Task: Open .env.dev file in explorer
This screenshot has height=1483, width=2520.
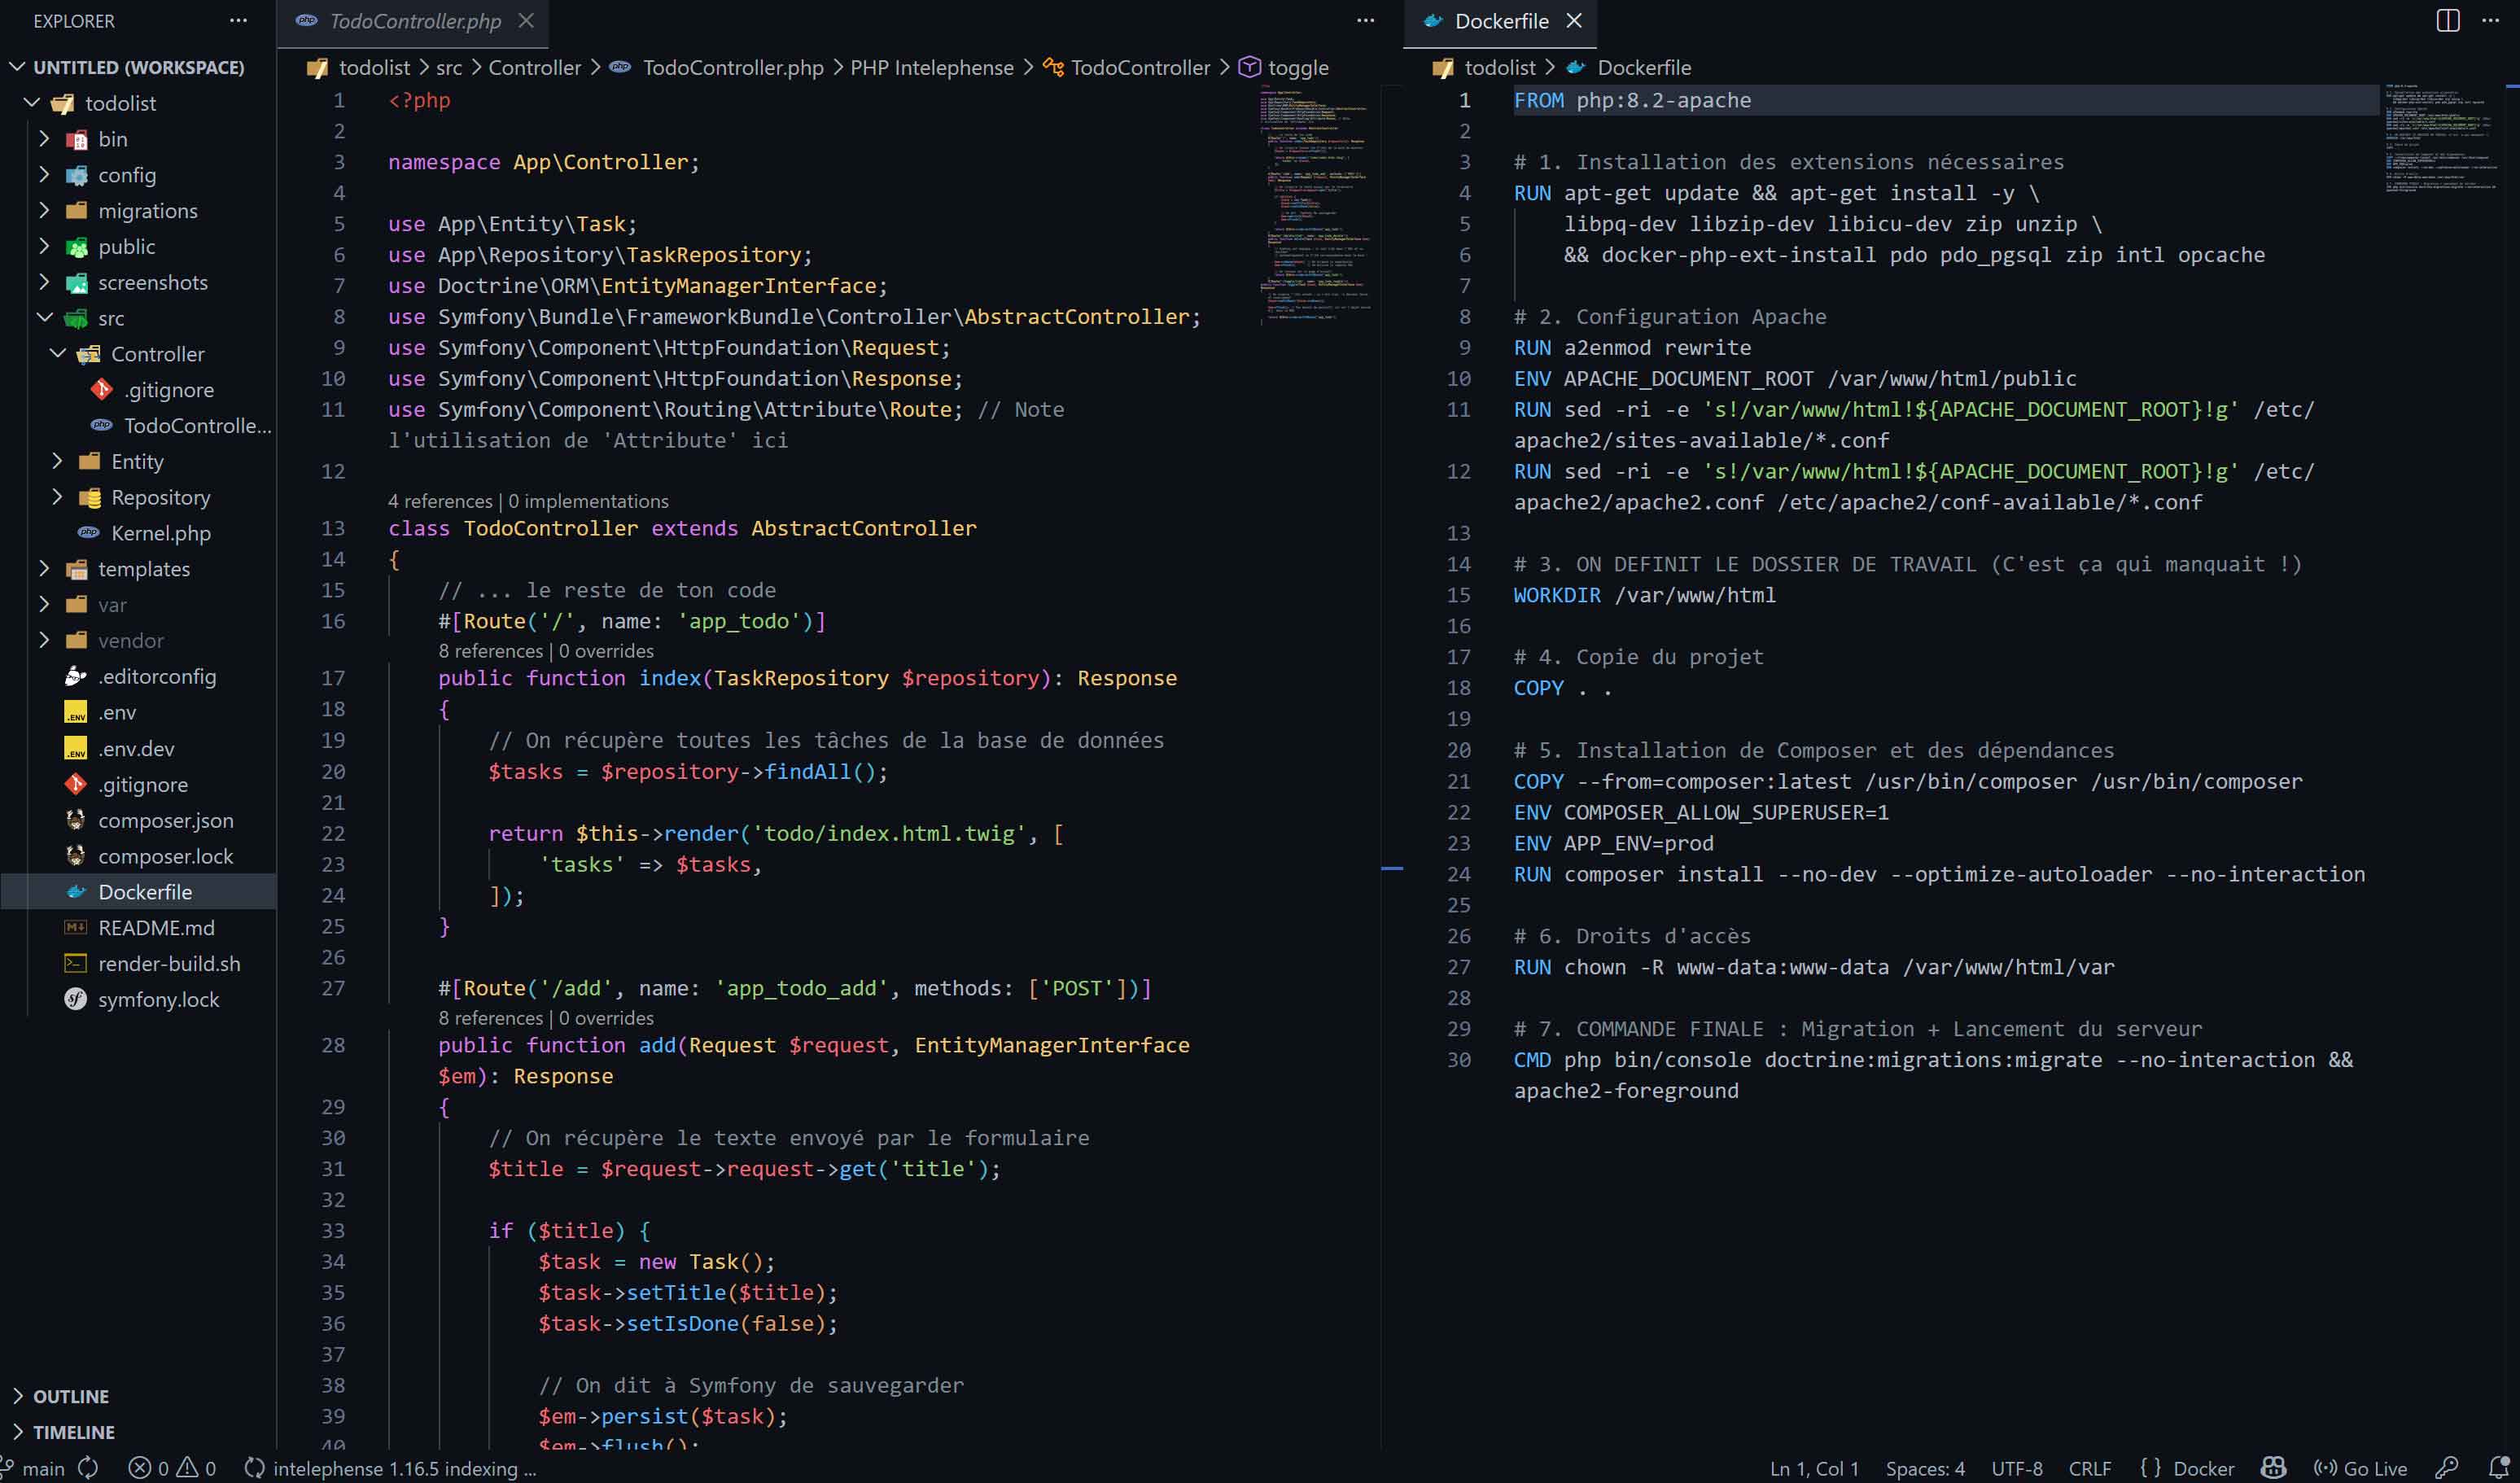Action: tap(136, 747)
